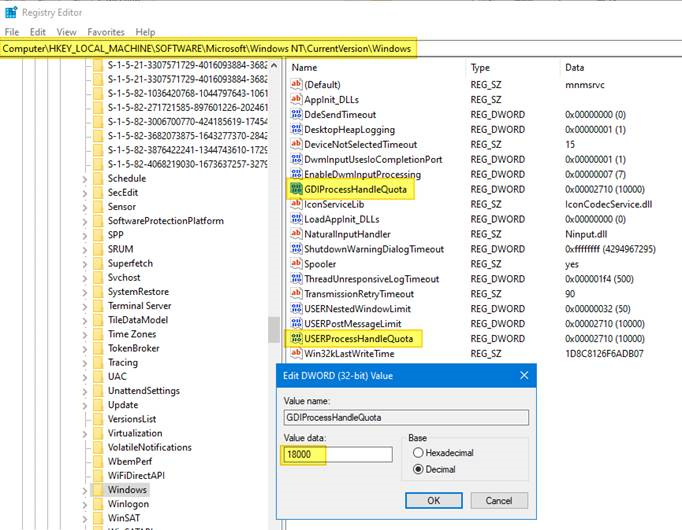Click the USERProcessHandleQuota DWORD value icon

click(x=295, y=339)
